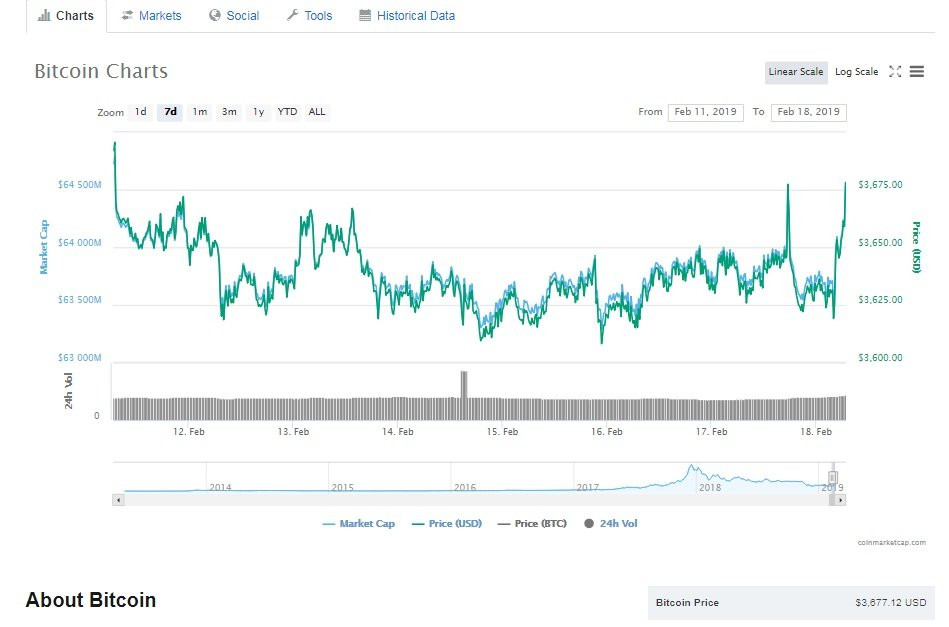This screenshot has width=949, height=627.
Task: Open the chart hamburger menu
Action: coord(917,72)
